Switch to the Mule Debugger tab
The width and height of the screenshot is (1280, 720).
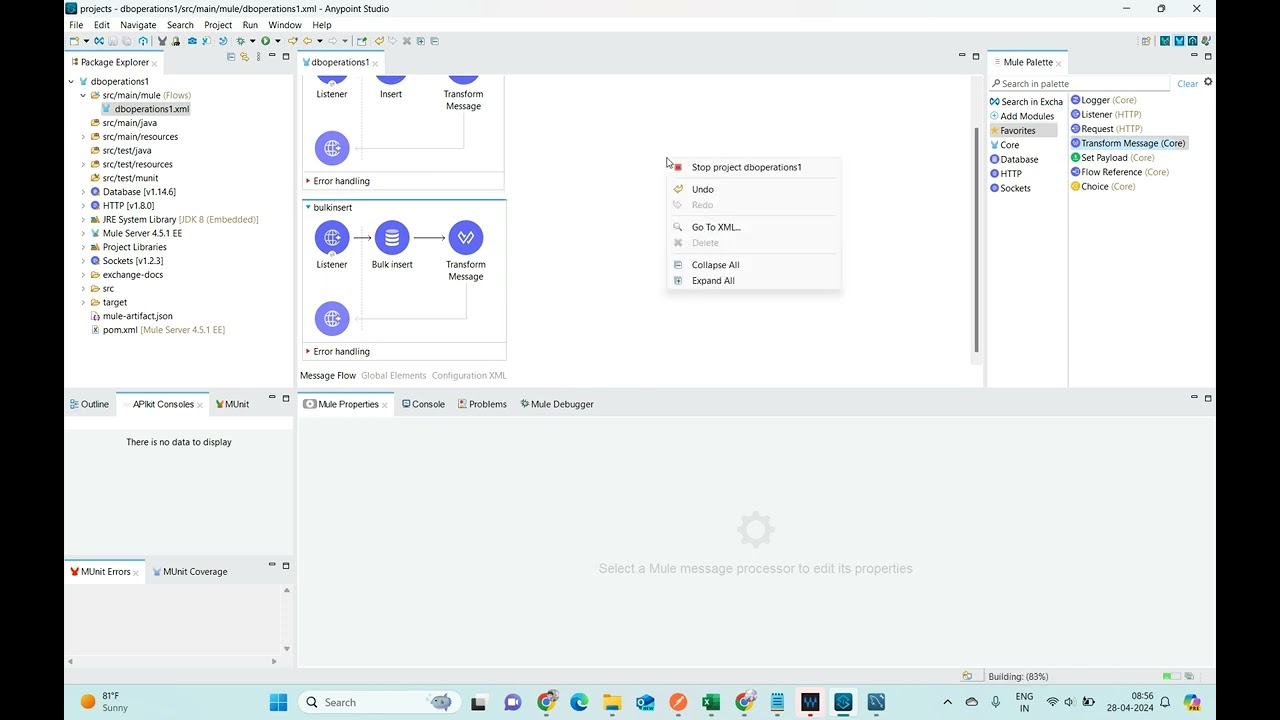coord(557,404)
